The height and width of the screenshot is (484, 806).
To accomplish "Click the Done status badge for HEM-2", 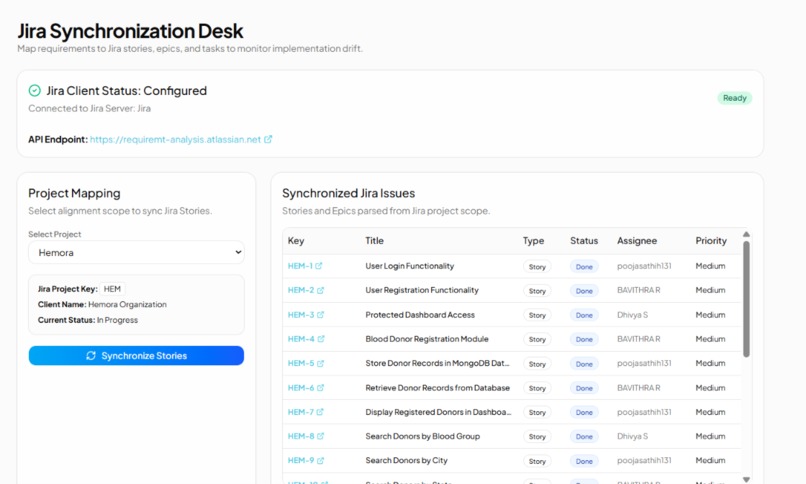I will pos(584,291).
